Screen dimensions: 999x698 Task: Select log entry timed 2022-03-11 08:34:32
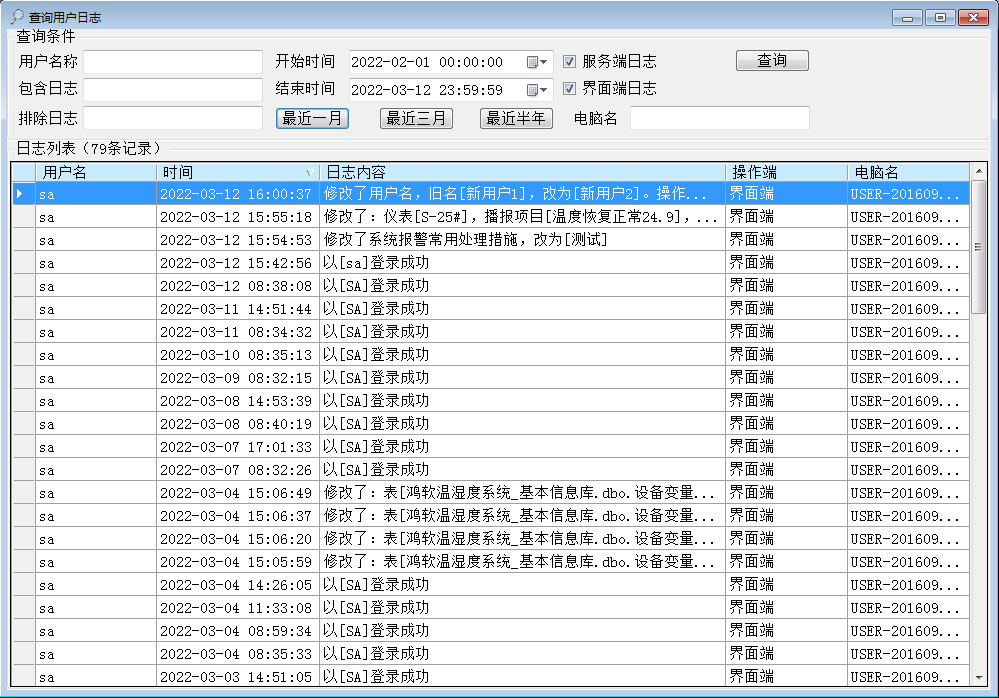(x=491, y=331)
